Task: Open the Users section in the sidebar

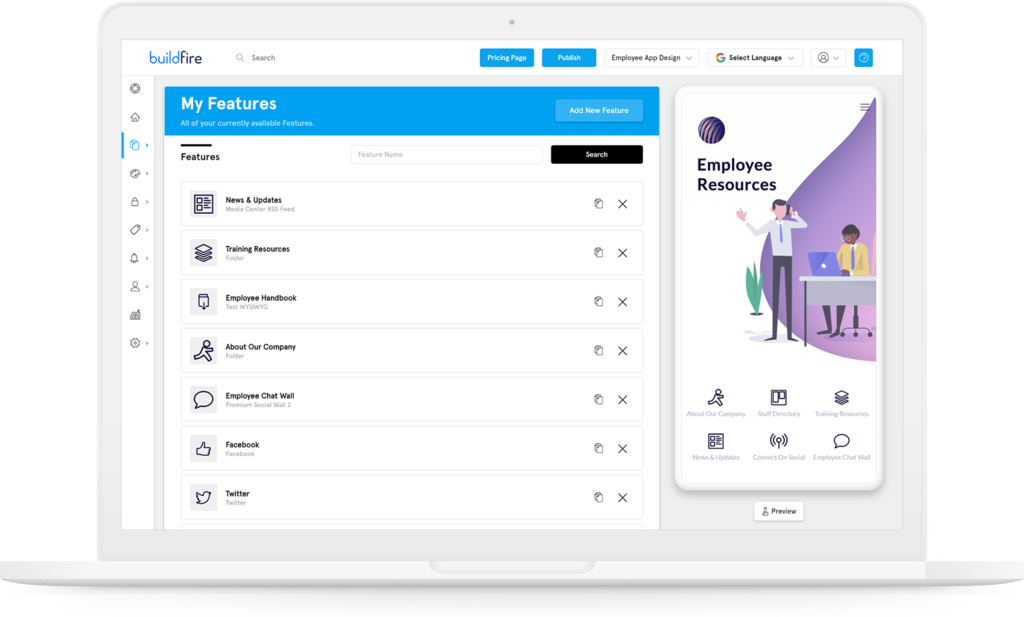Action: pyautogui.click(x=135, y=285)
